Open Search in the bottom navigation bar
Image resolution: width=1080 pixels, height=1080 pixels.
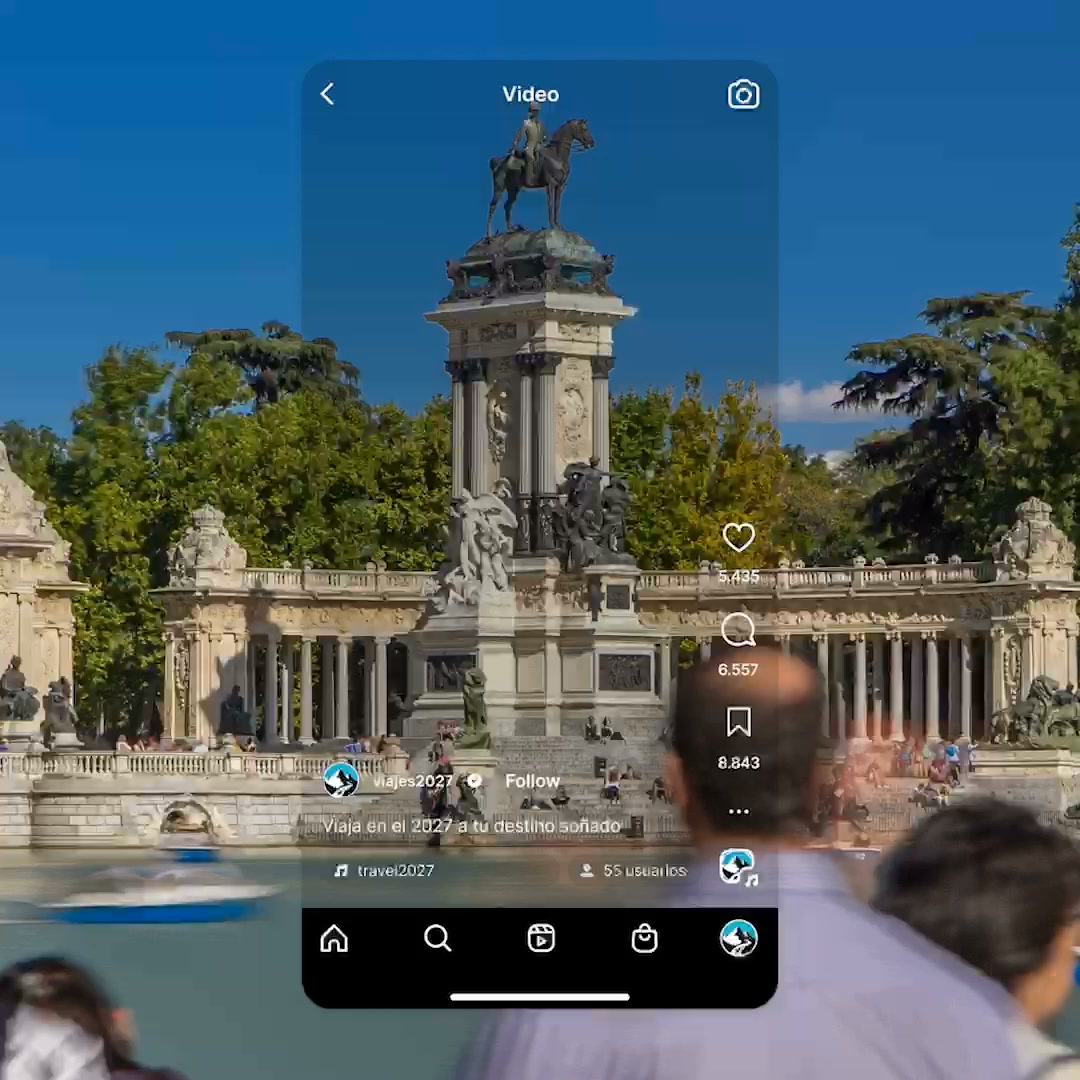(x=437, y=938)
